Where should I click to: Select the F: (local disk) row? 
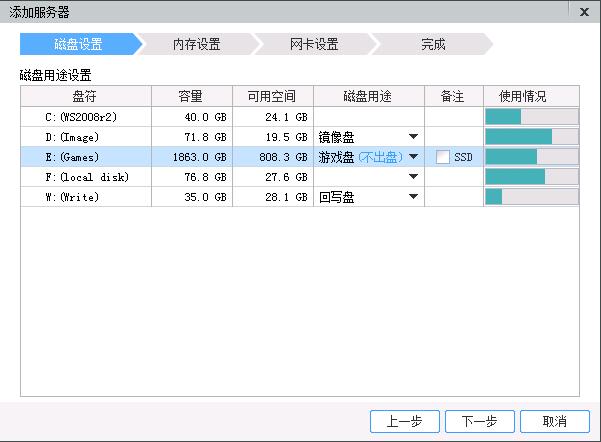(300, 177)
